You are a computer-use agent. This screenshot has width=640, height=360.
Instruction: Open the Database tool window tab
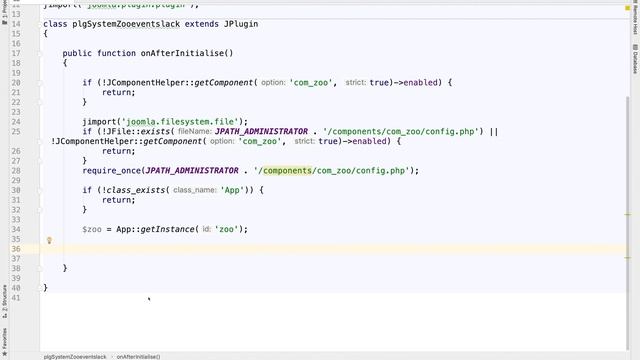(x=636, y=59)
